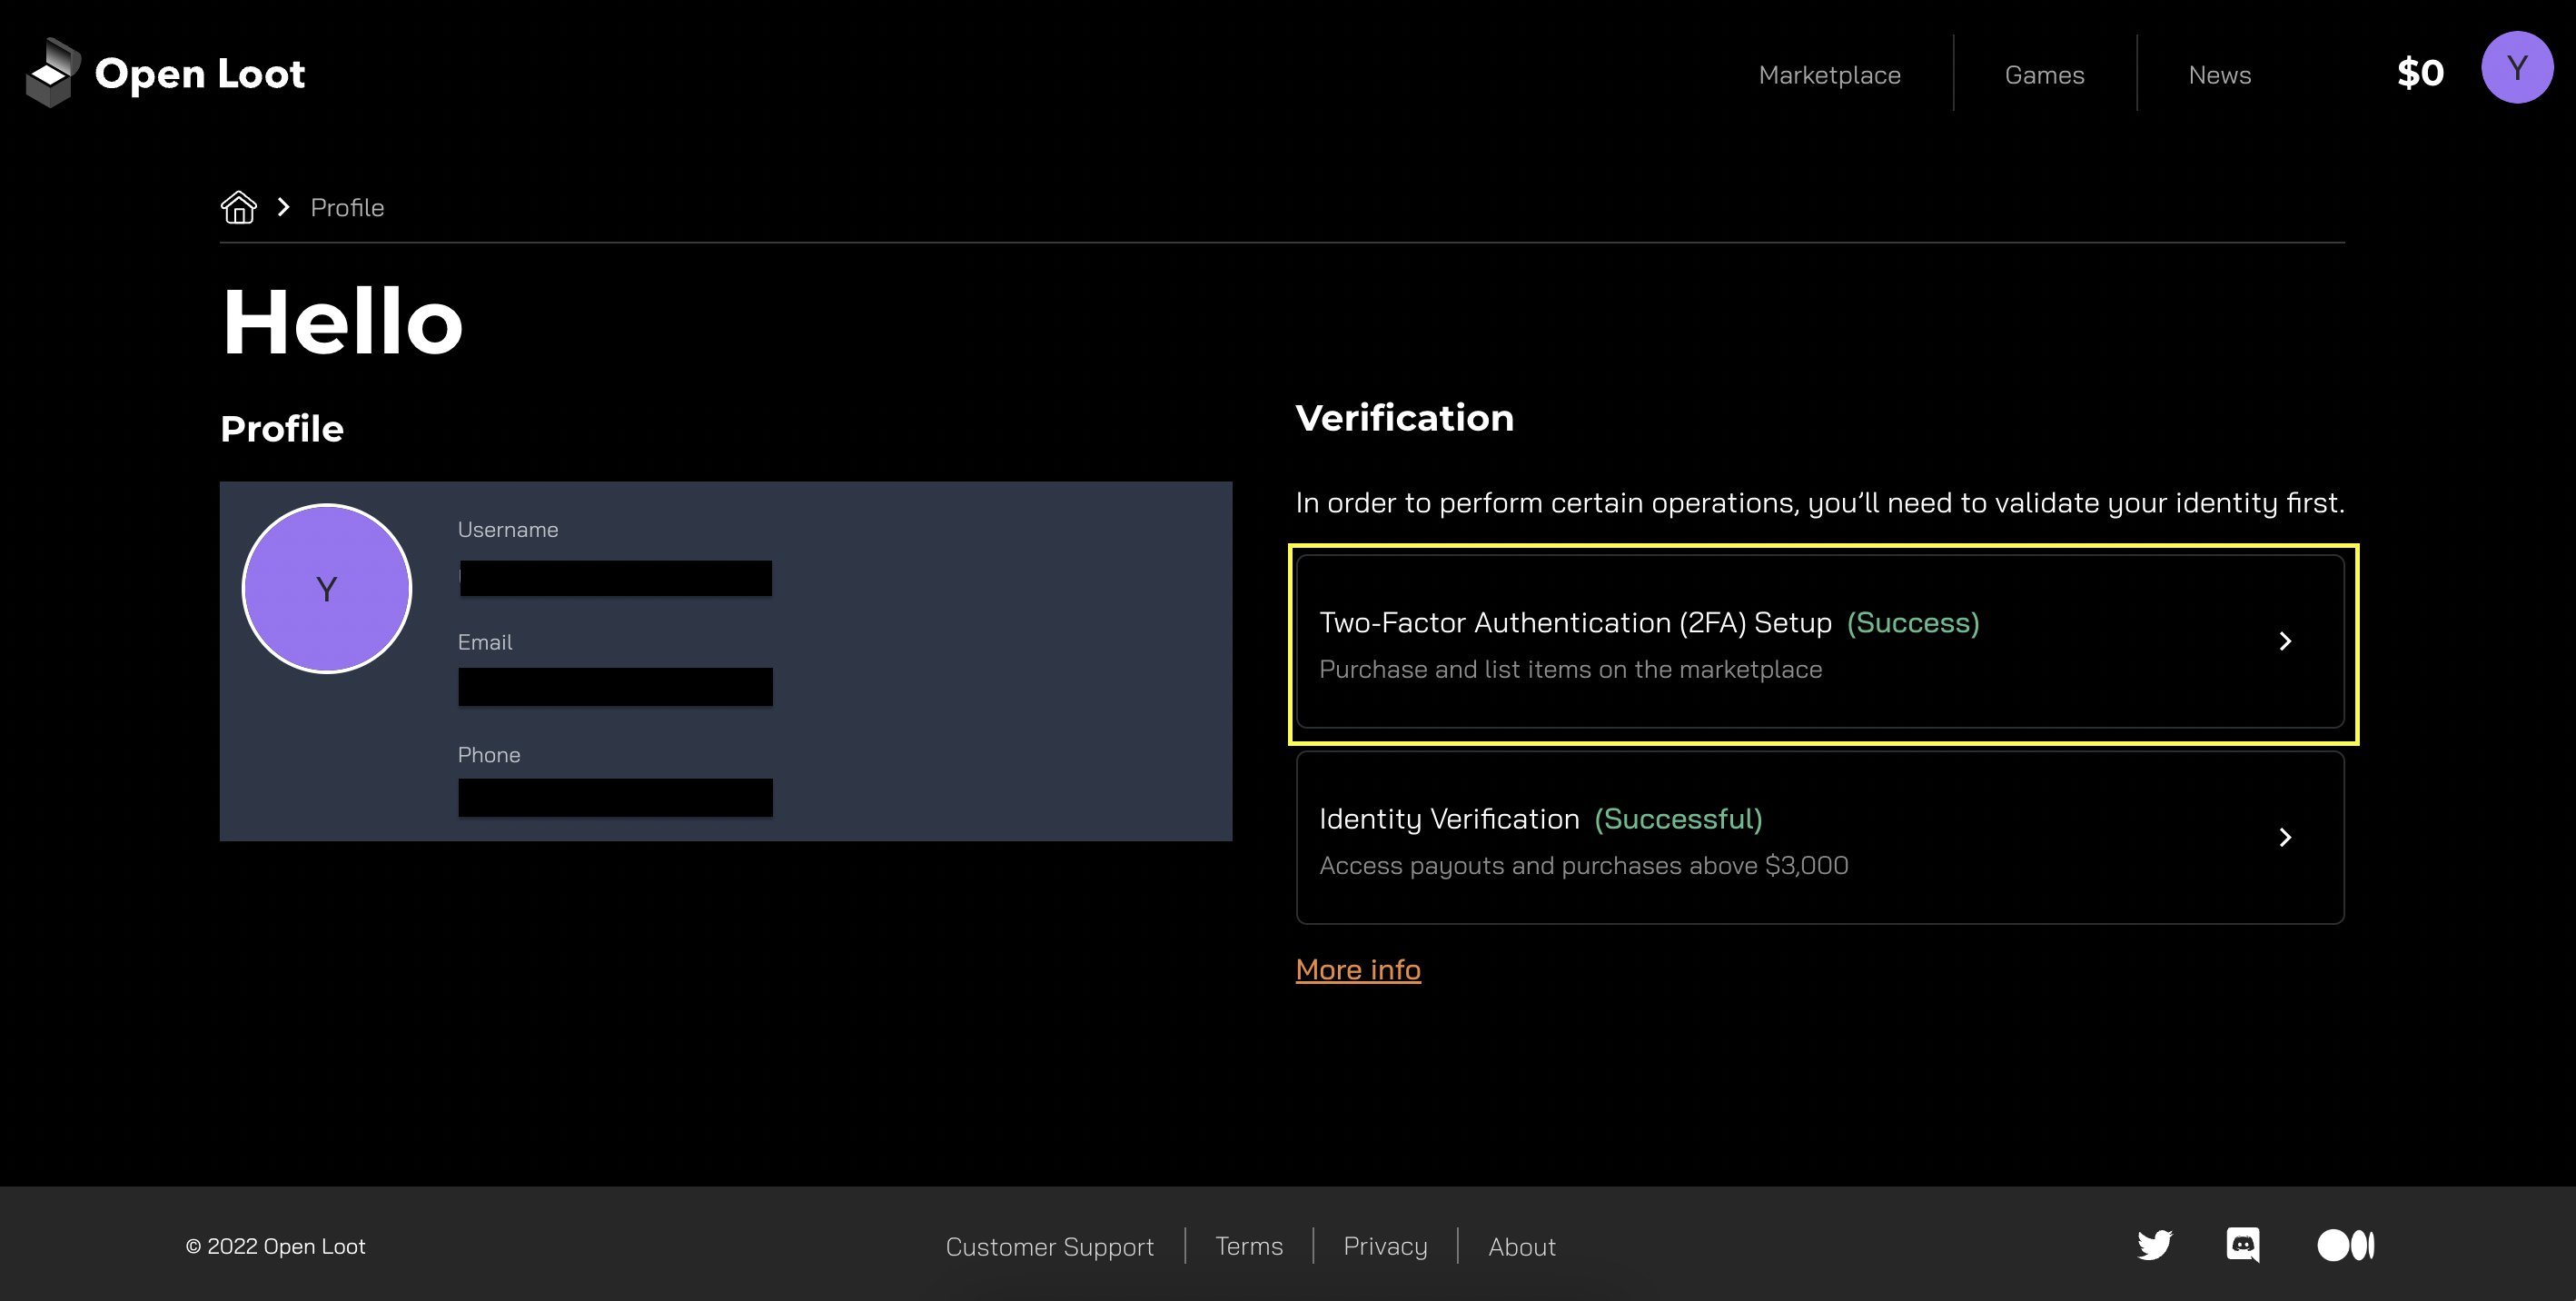
Task: Click the large profile avatar picture
Action: tap(327, 588)
